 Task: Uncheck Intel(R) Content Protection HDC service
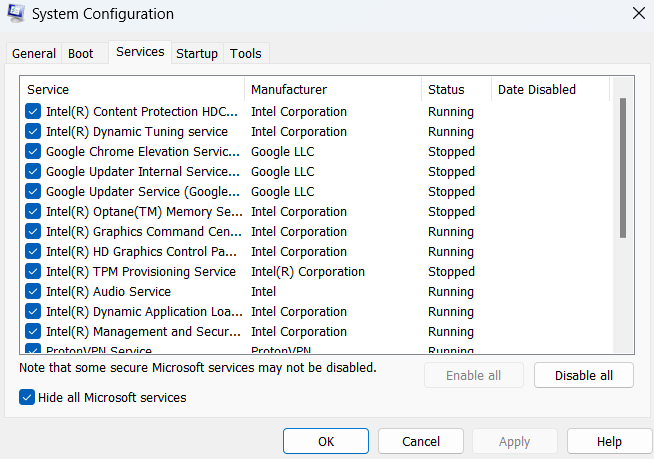coord(33,111)
